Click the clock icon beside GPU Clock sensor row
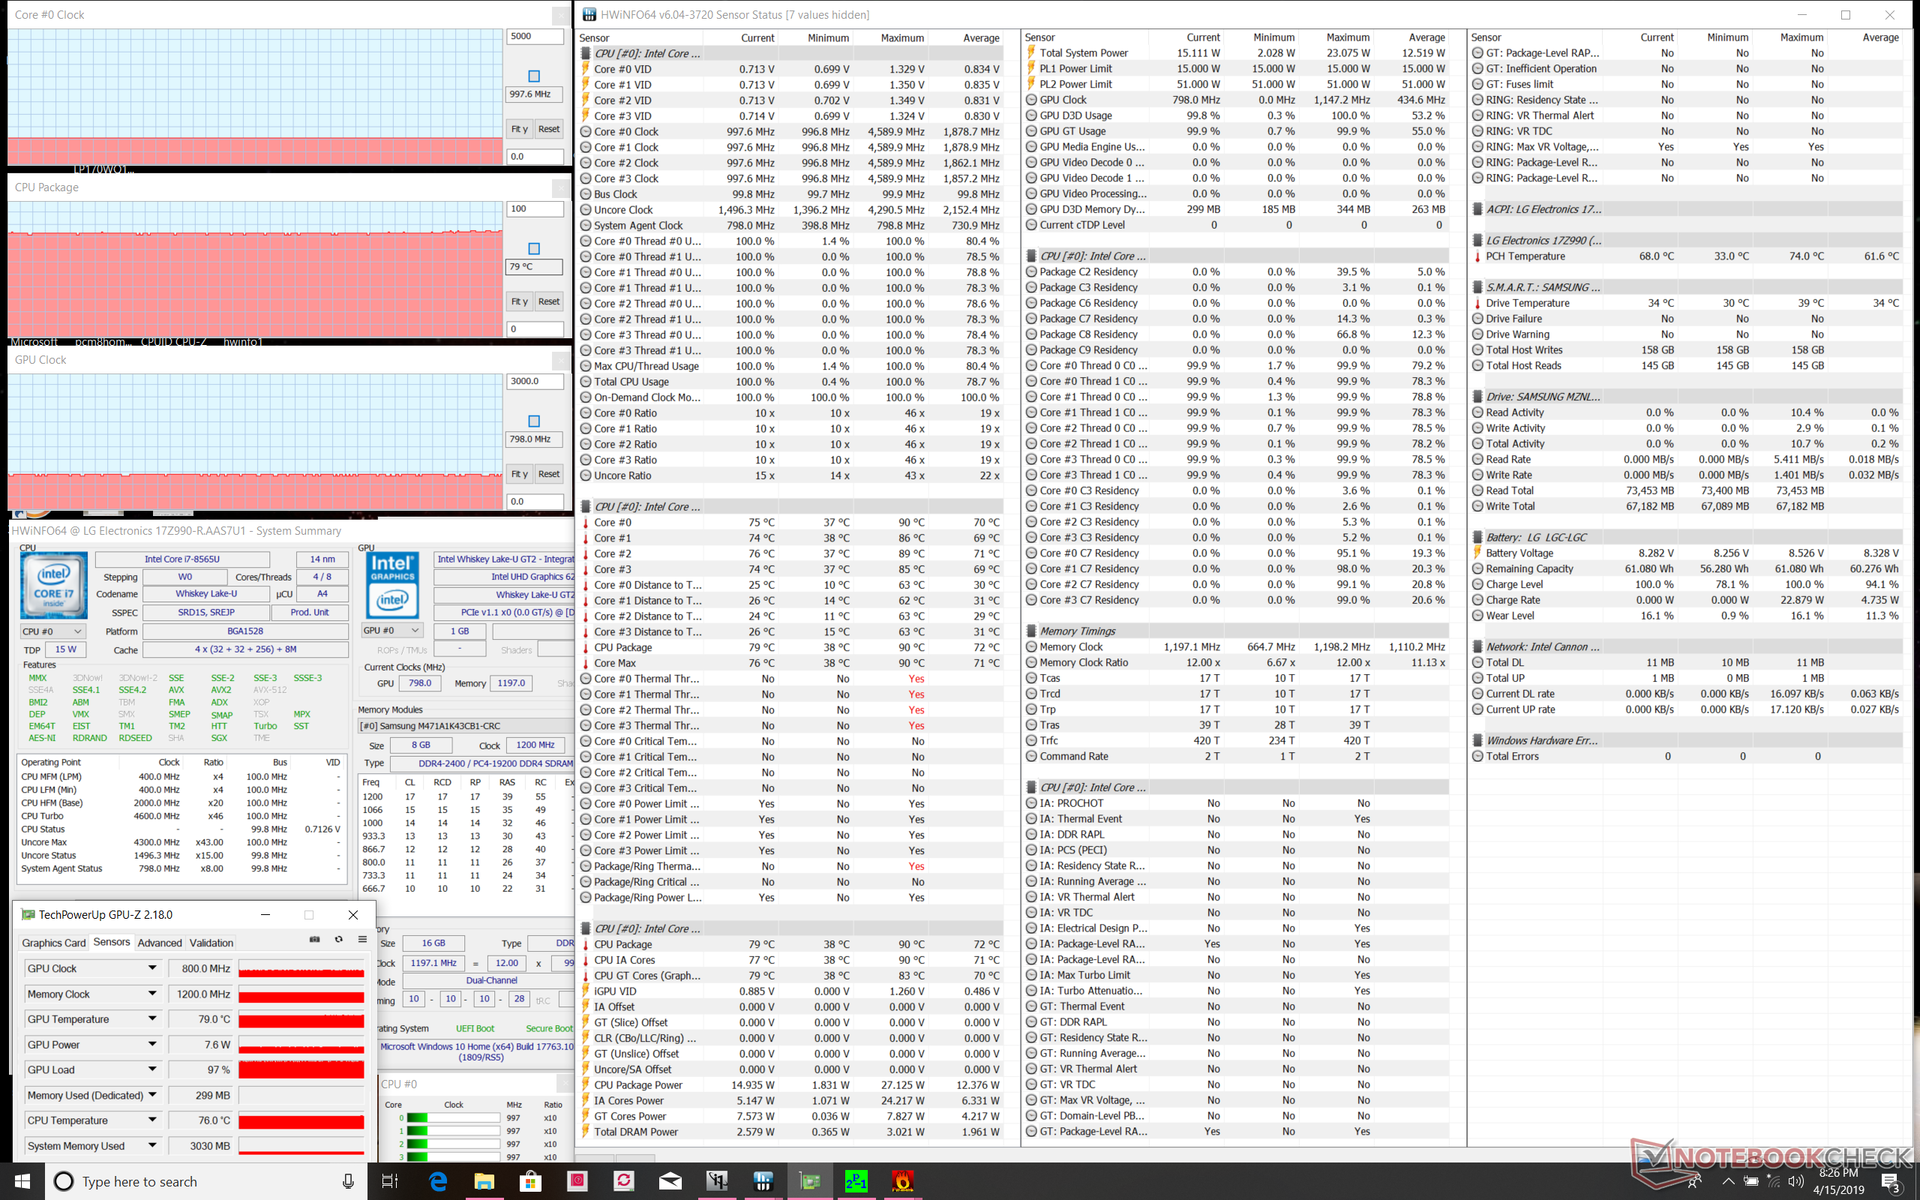 coord(1031,100)
